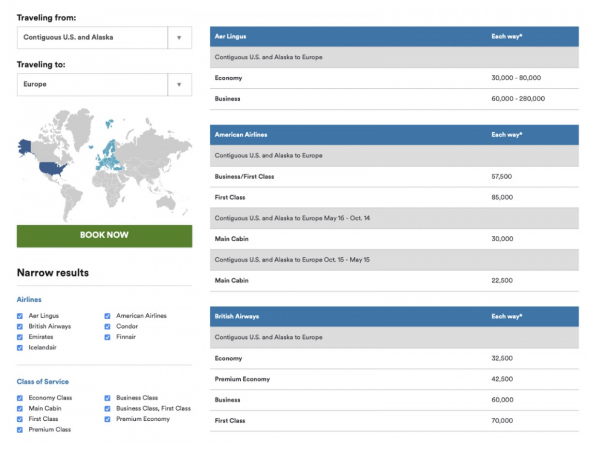This screenshot has width=600, height=452.
Task: Toggle the Main Cabin class filter
Action: pos(20,409)
